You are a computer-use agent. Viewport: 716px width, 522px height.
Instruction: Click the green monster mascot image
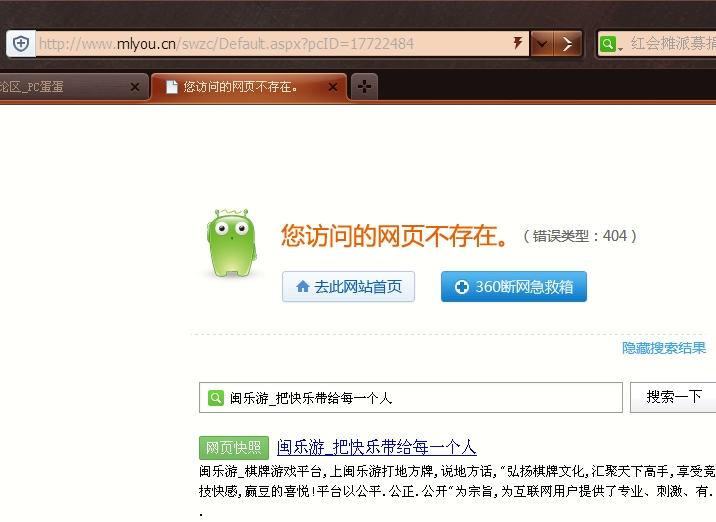coord(231,243)
